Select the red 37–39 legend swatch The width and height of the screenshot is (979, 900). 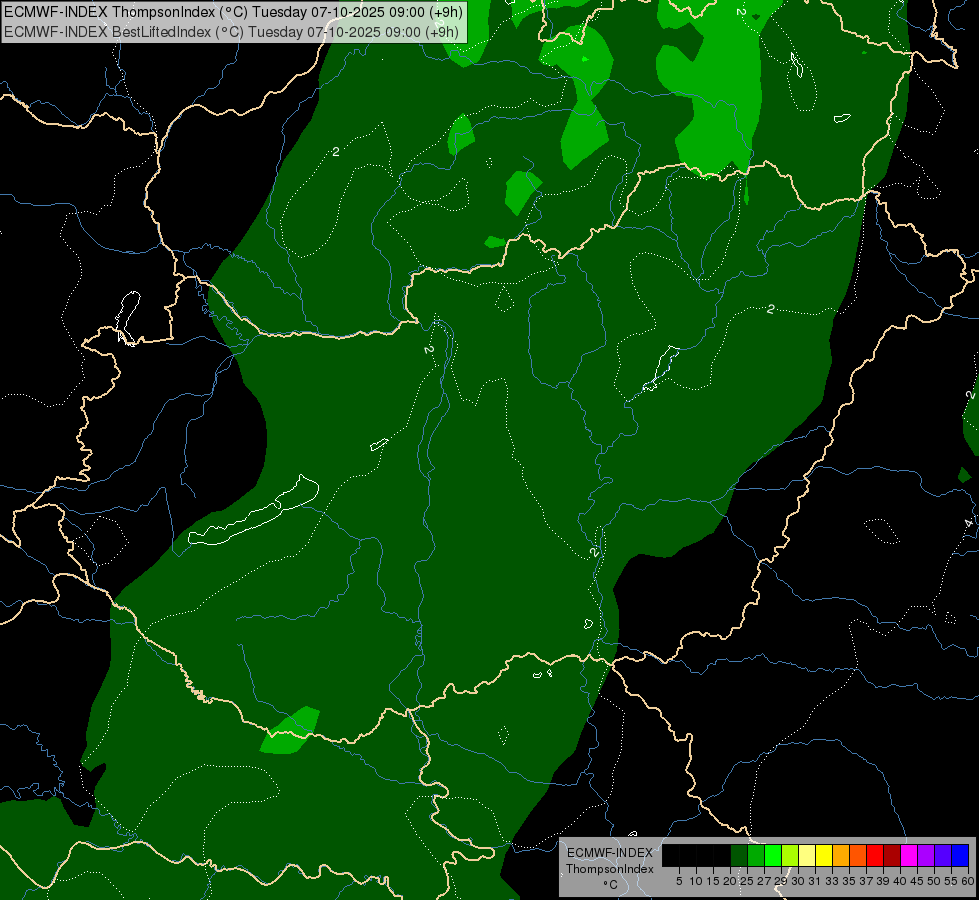874,855
